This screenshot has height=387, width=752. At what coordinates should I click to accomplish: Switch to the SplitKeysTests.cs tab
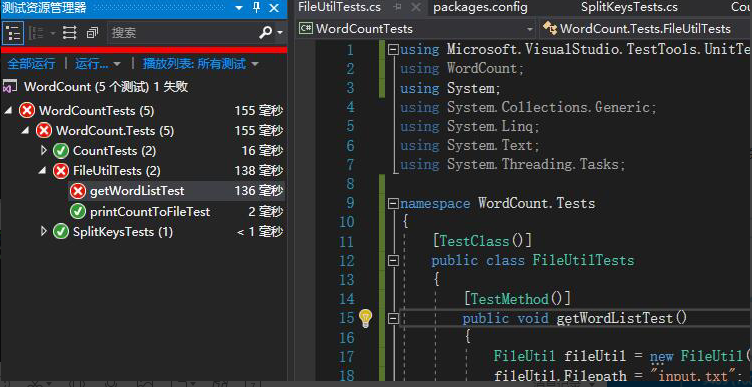(629, 7)
